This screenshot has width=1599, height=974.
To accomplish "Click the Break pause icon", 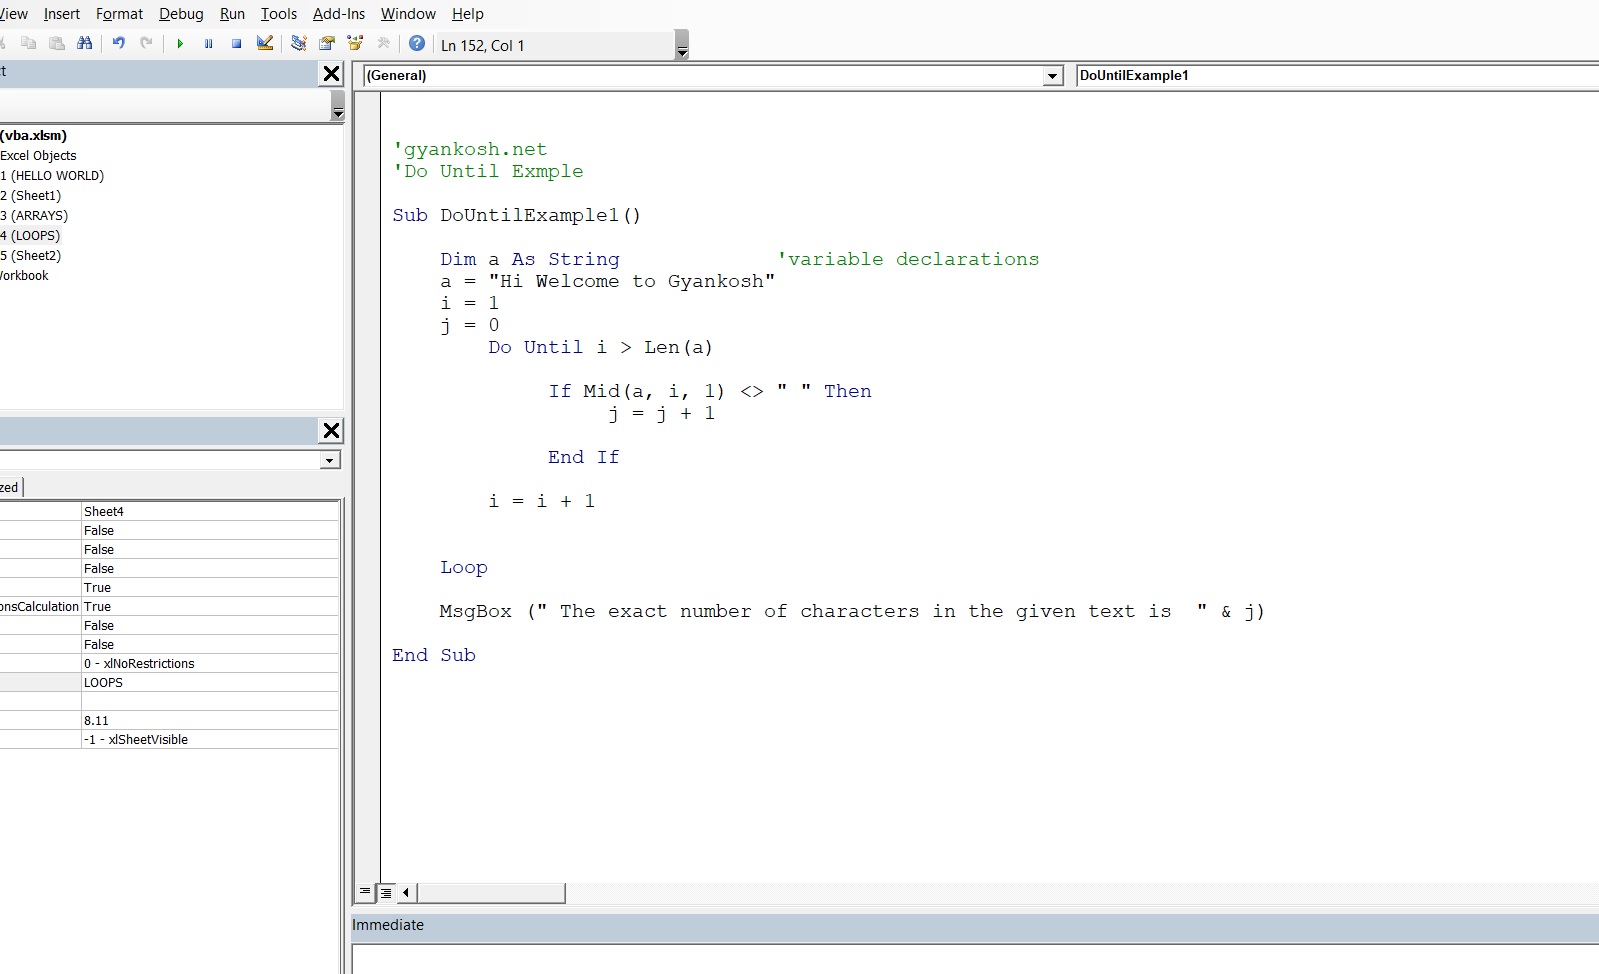I will tap(208, 44).
